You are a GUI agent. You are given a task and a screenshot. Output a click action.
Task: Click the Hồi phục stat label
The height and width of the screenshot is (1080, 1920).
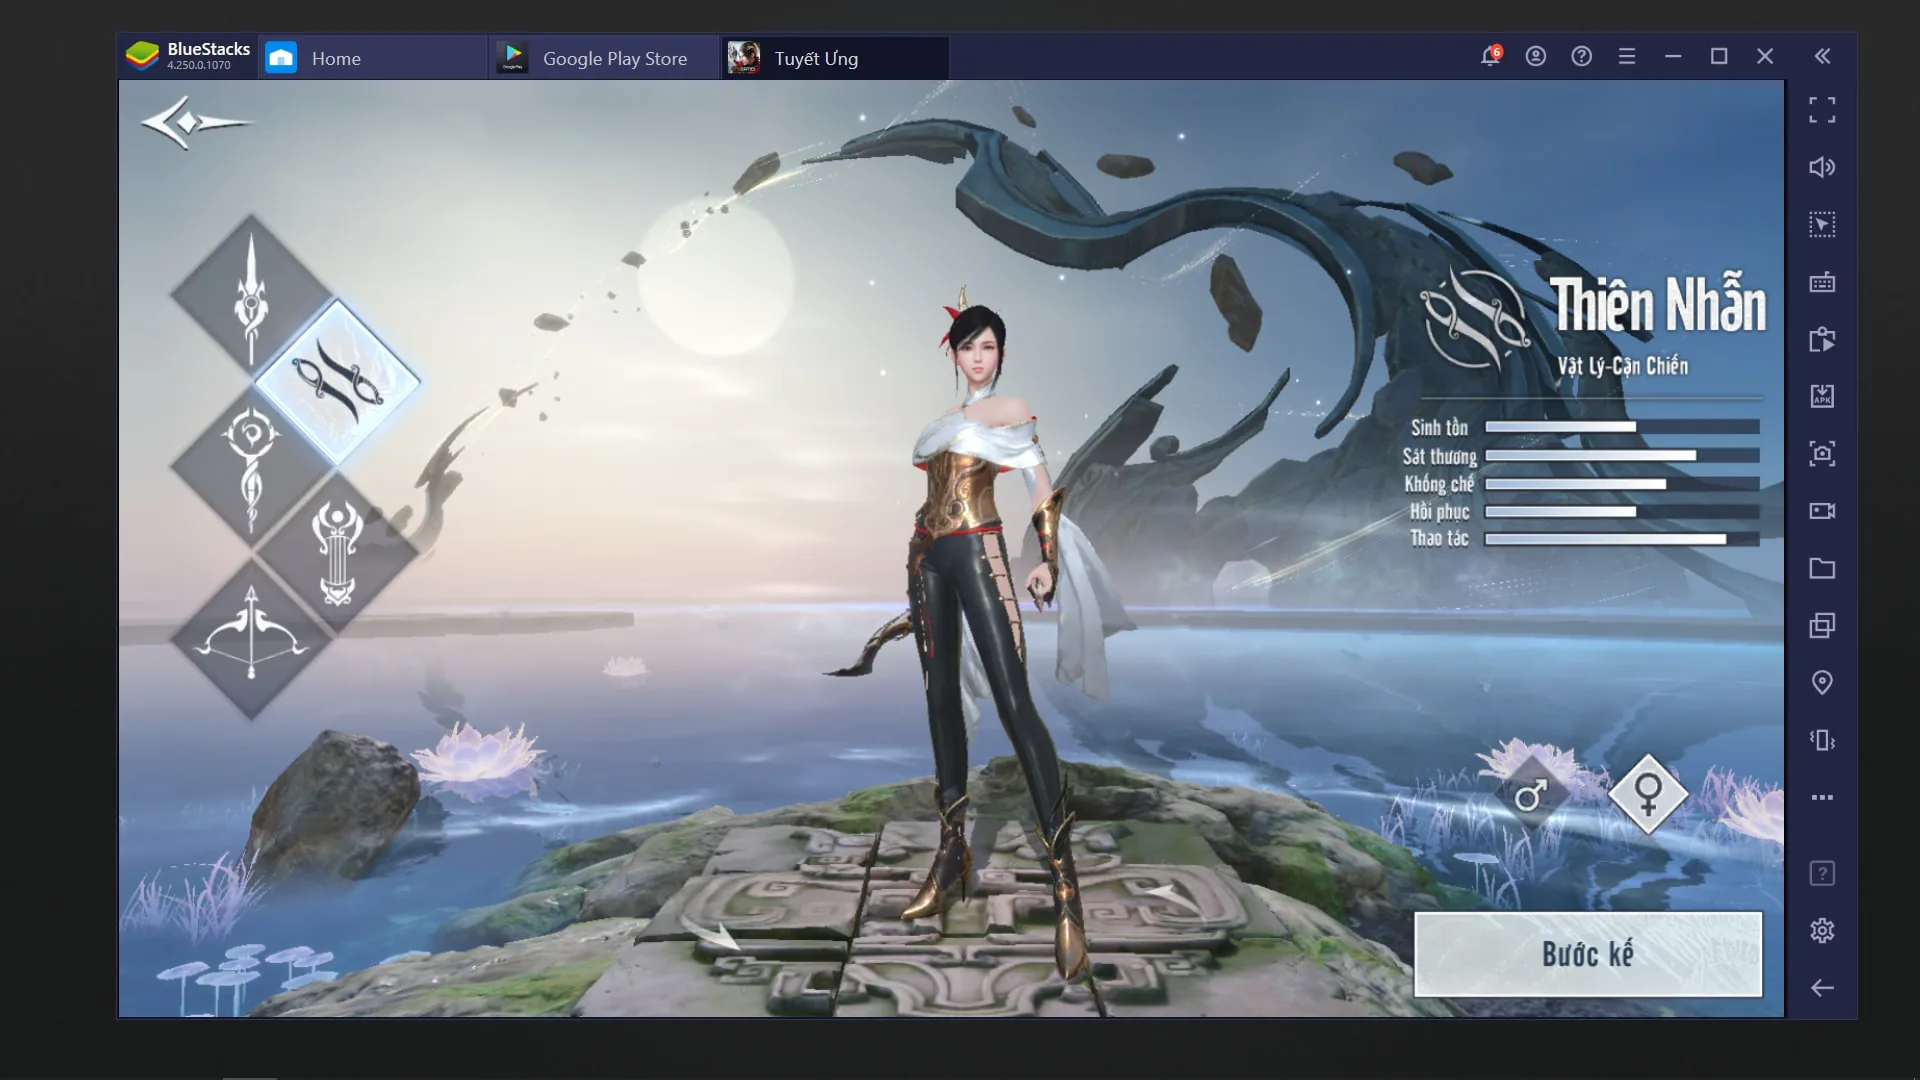[x=1439, y=512]
